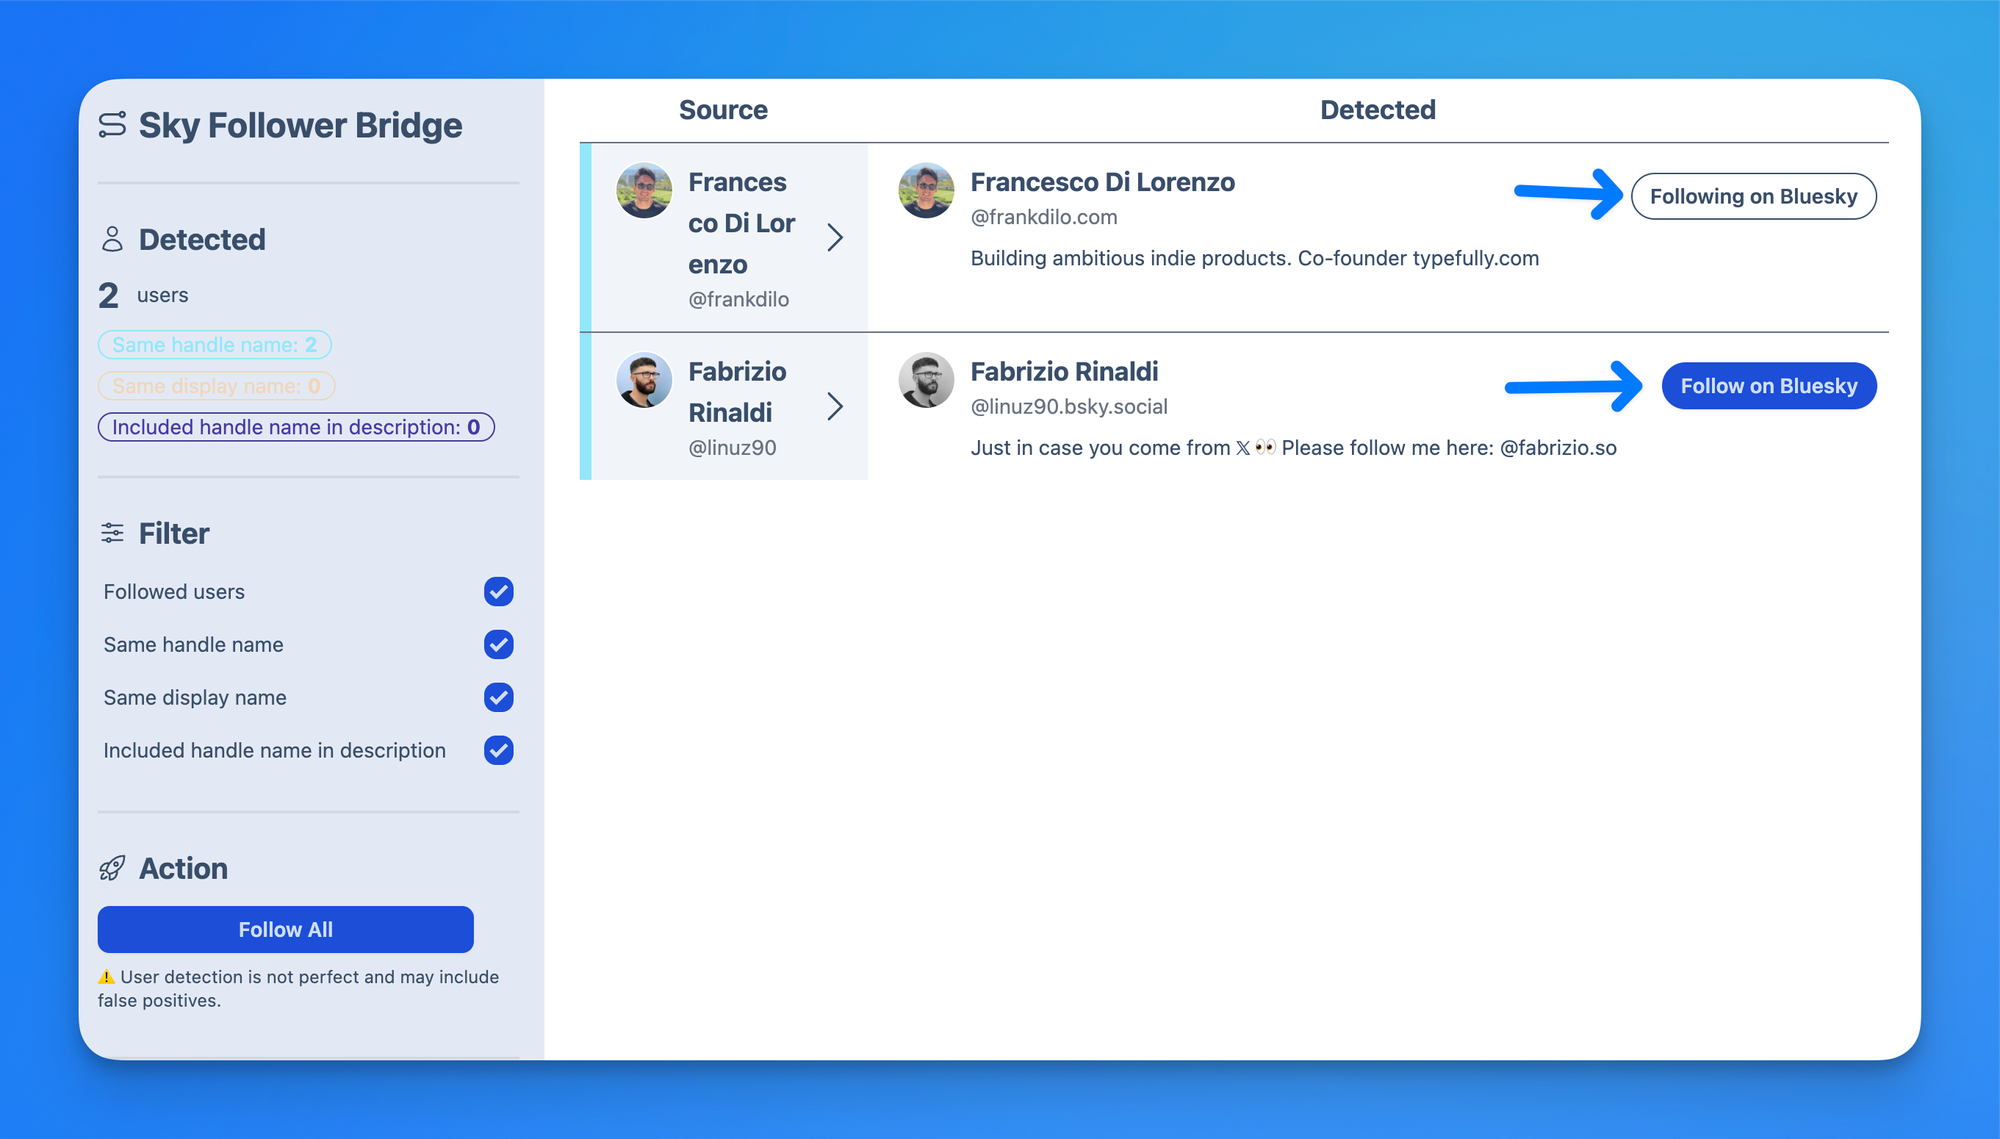Open the @frankdilo.com handle link
This screenshot has height=1139, width=2000.
pos(1044,217)
